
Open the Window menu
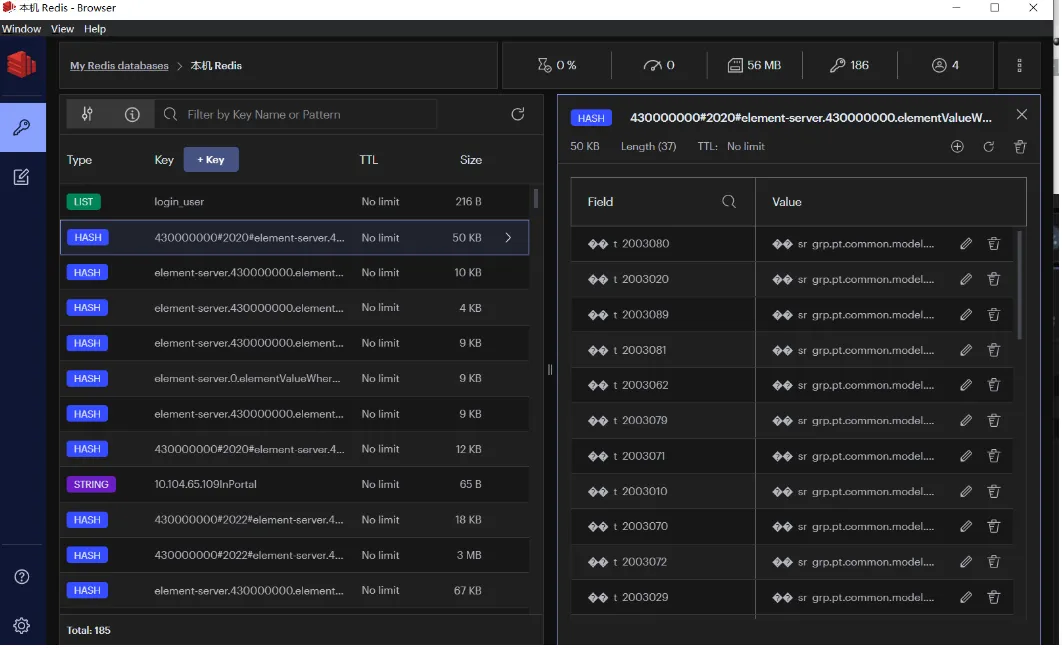(21, 28)
